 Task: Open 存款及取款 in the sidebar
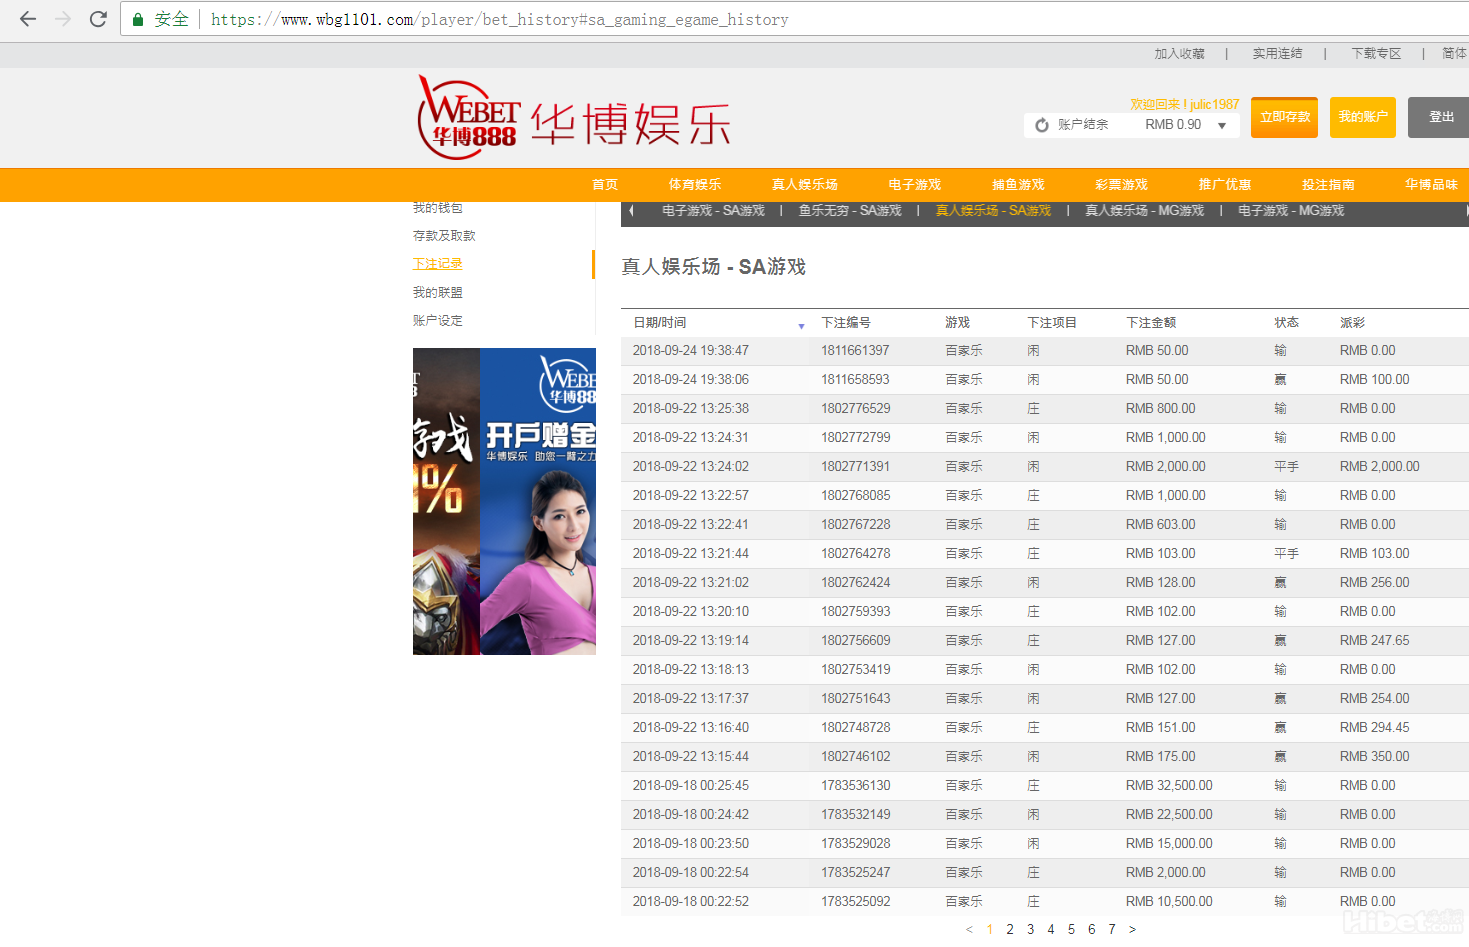click(444, 236)
